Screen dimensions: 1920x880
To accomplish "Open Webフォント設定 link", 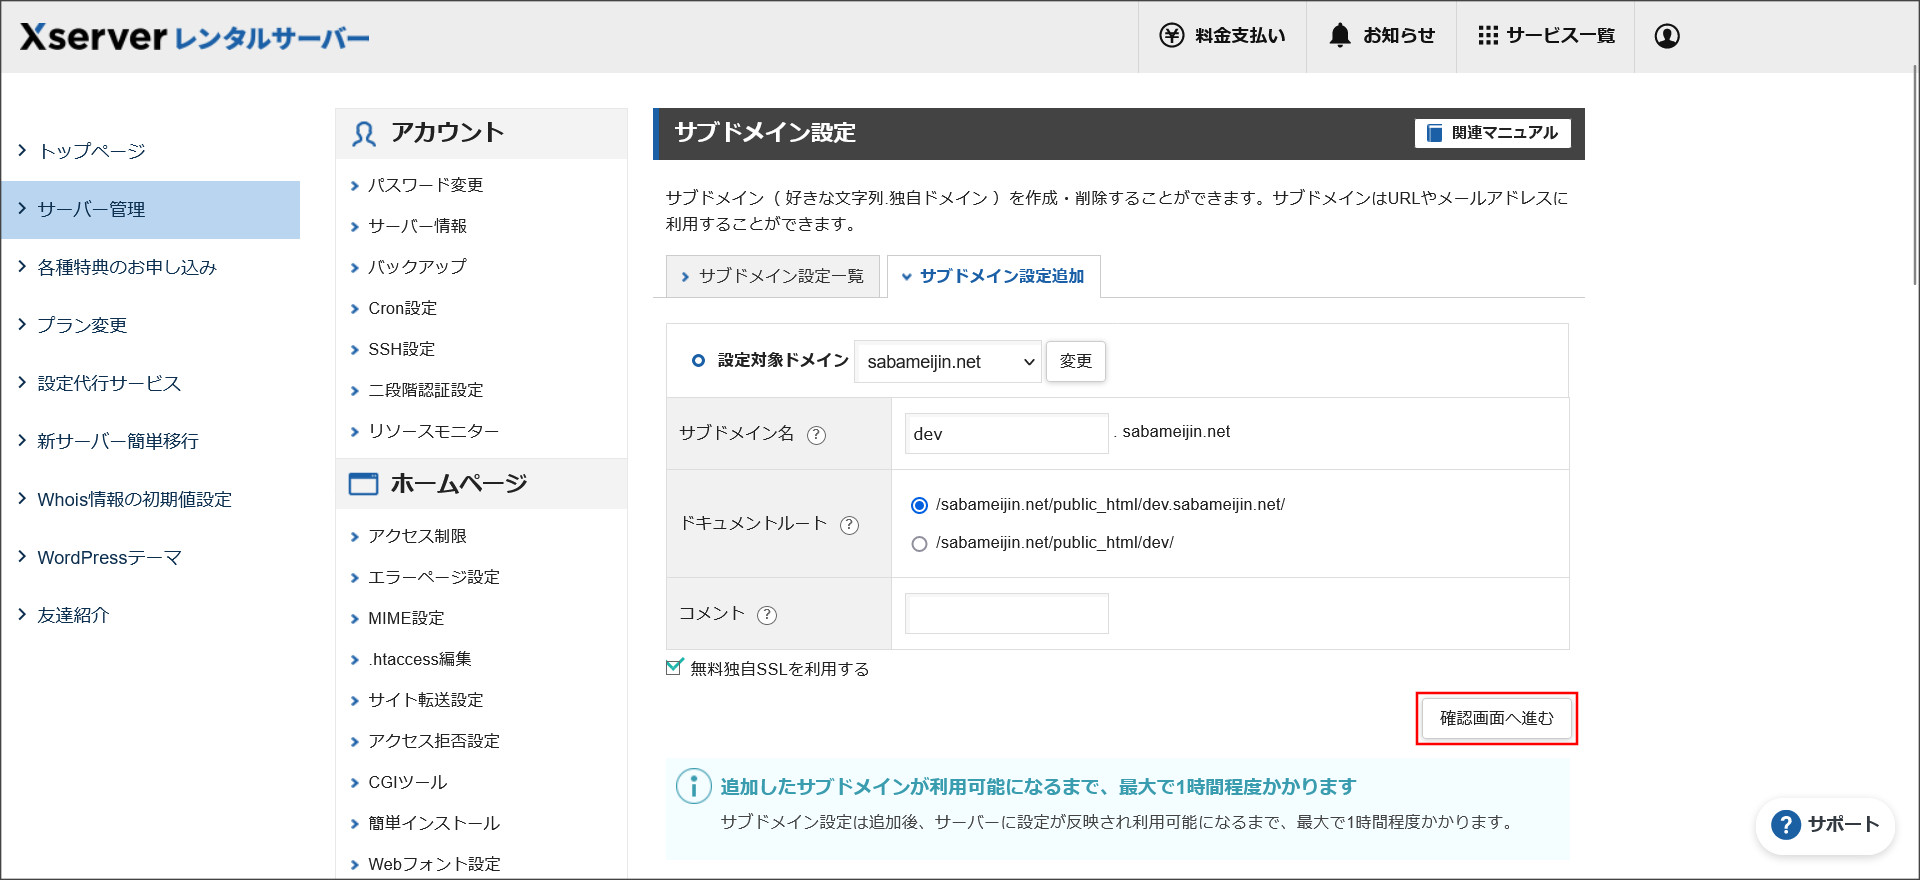I will click(434, 864).
